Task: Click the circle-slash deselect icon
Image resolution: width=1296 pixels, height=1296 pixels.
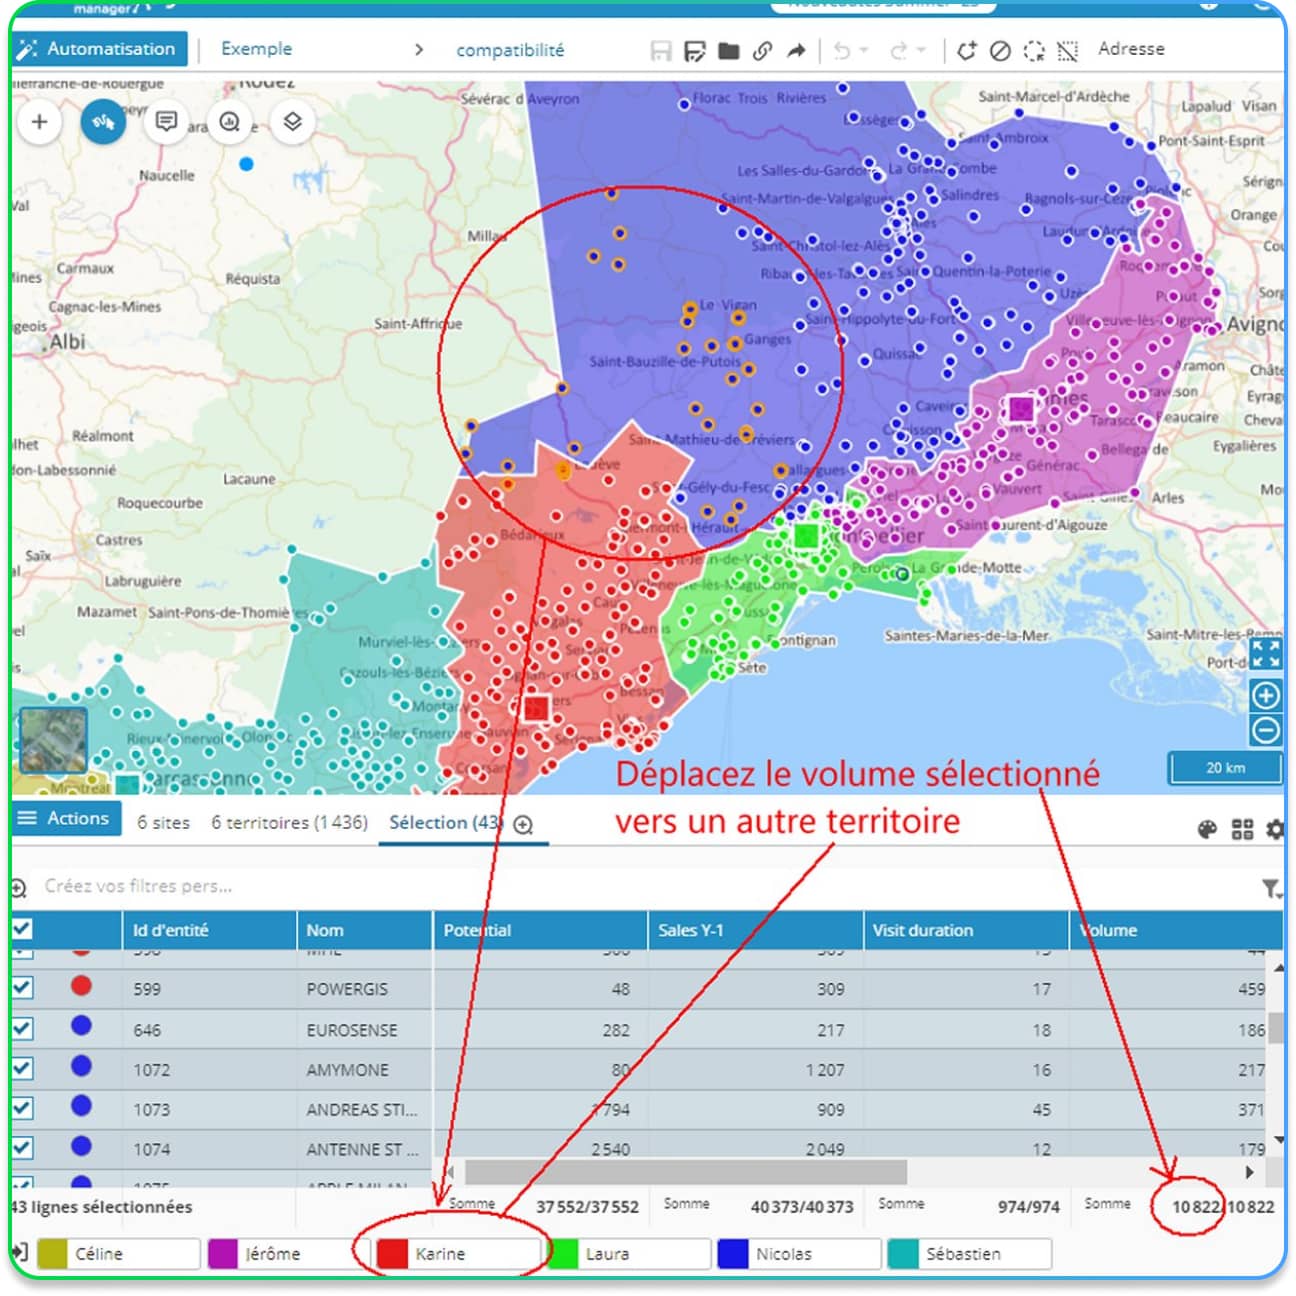Action: click(1000, 50)
